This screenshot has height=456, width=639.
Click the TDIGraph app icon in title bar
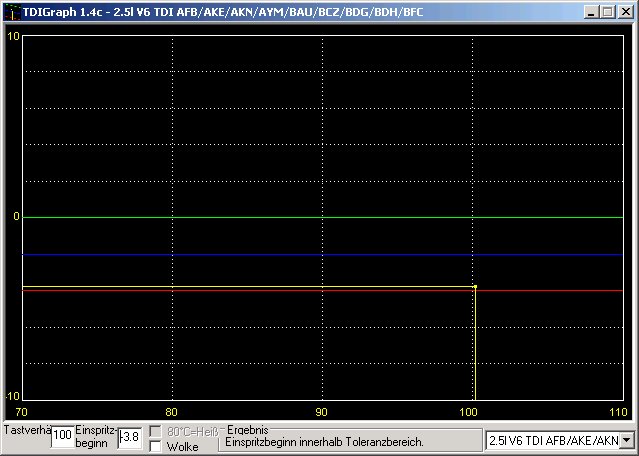[x=13, y=12]
